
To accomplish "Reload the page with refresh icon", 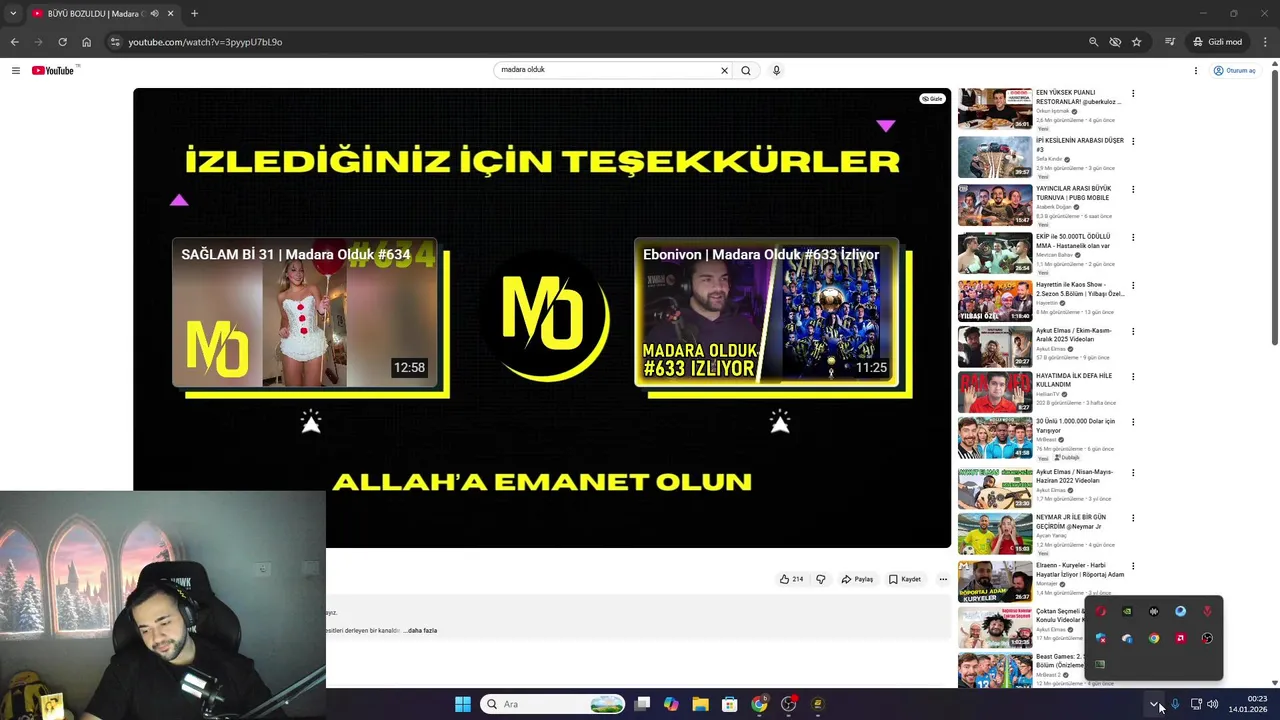I will pyautogui.click(x=62, y=42).
